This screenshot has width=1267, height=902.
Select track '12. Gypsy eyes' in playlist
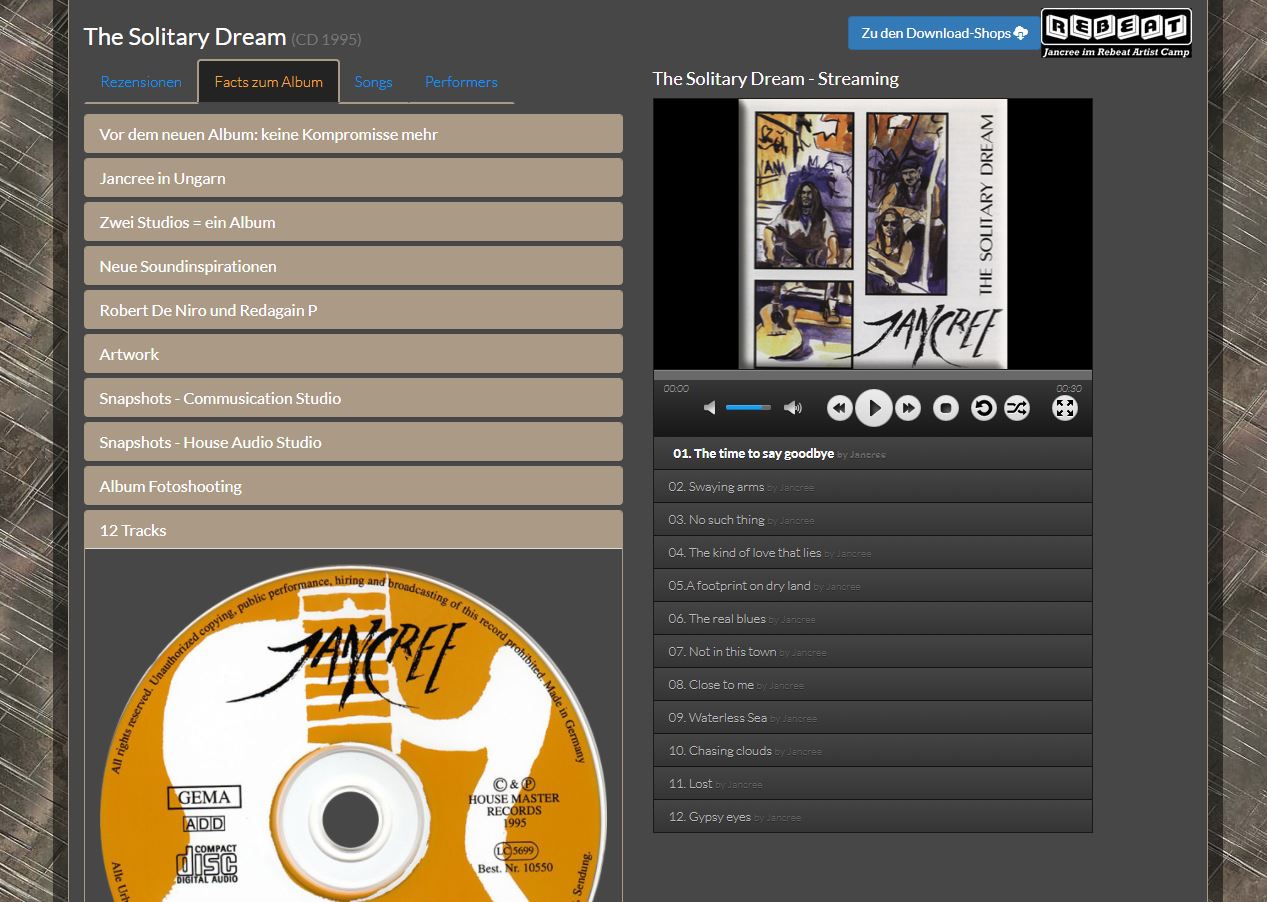point(710,817)
